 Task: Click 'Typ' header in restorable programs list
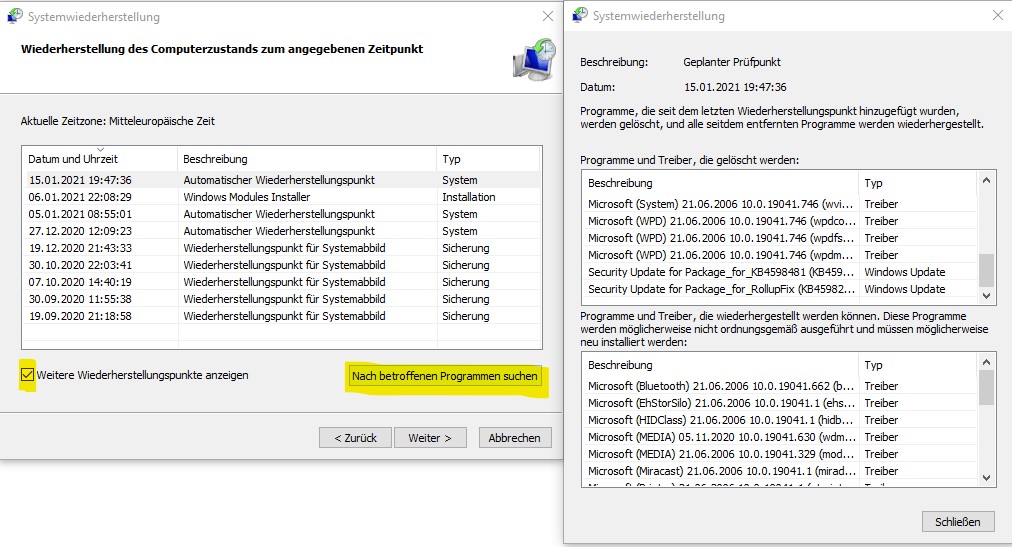tap(917, 364)
